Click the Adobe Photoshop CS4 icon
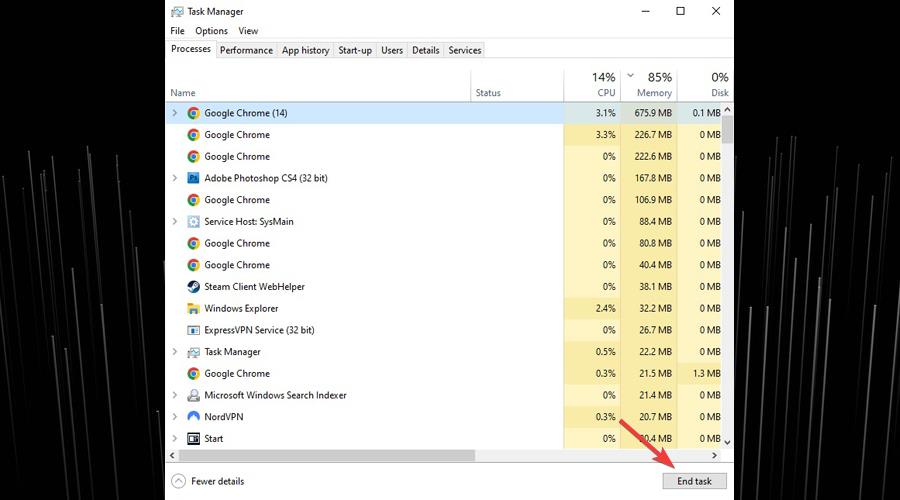The width and height of the screenshot is (900, 500). point(193,178)
